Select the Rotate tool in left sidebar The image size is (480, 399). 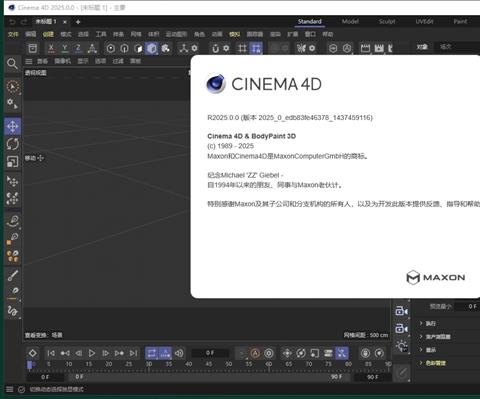point(13,144)
